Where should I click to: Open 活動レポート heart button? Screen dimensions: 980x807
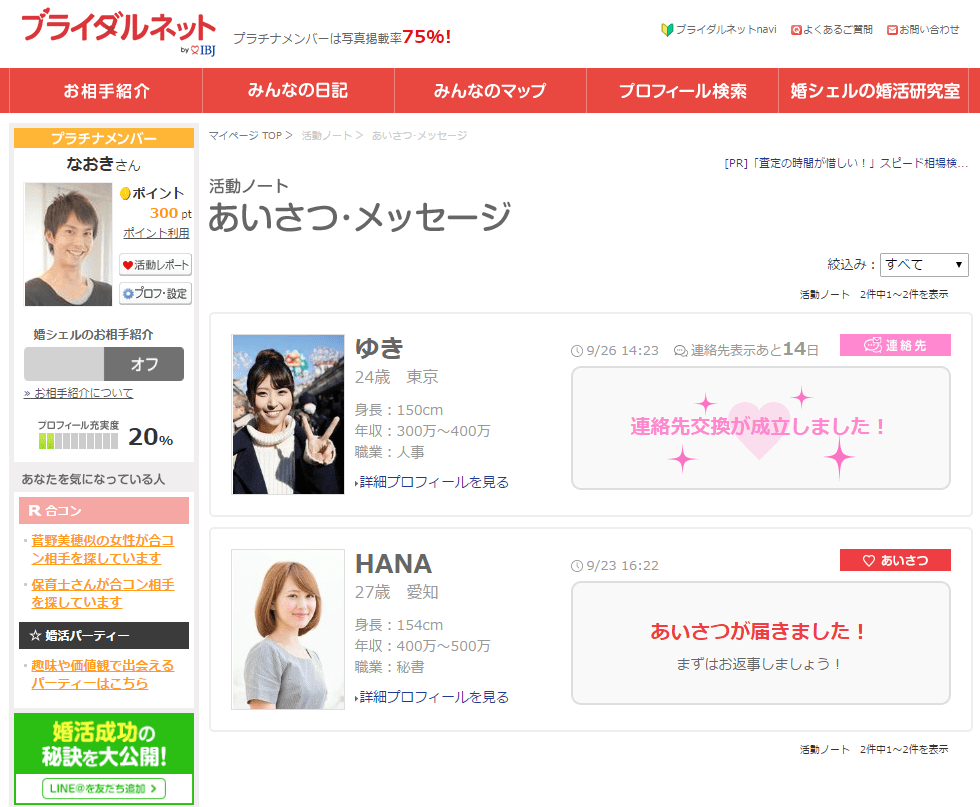[155, 265]
